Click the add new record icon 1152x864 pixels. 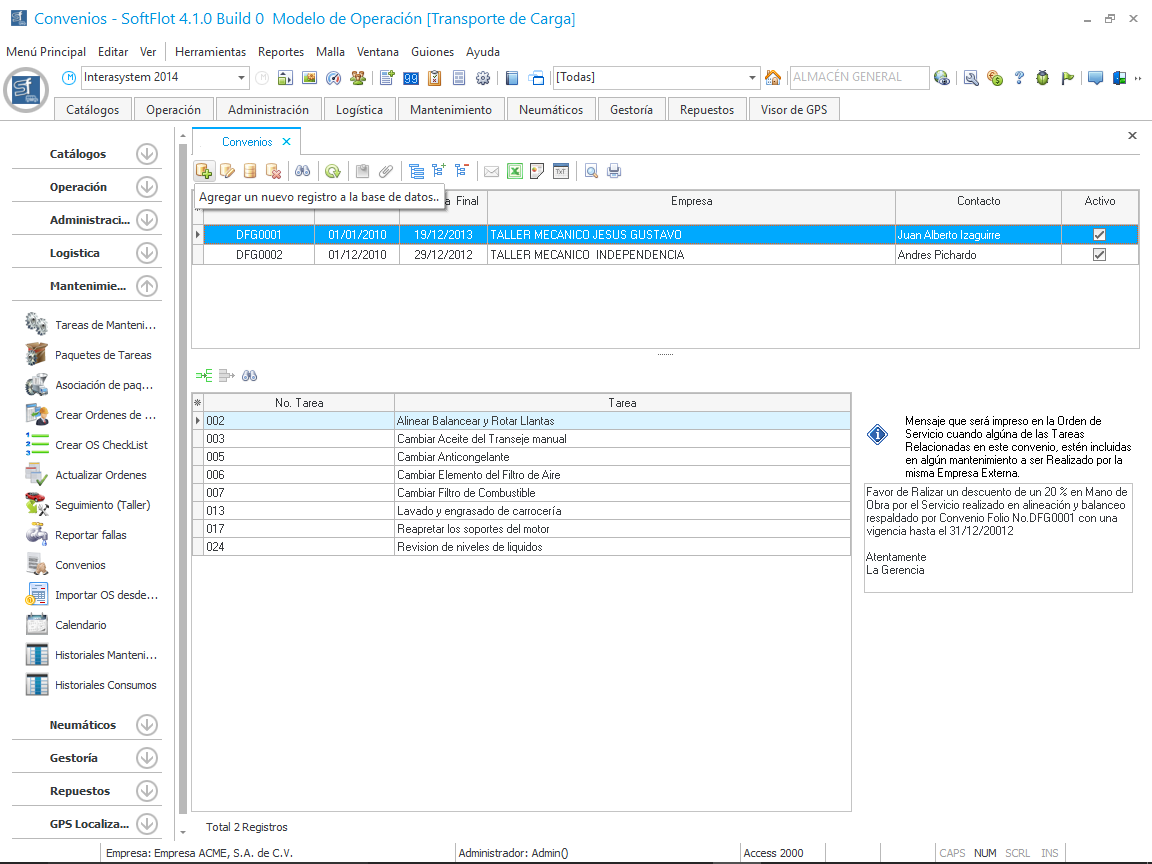204,171
